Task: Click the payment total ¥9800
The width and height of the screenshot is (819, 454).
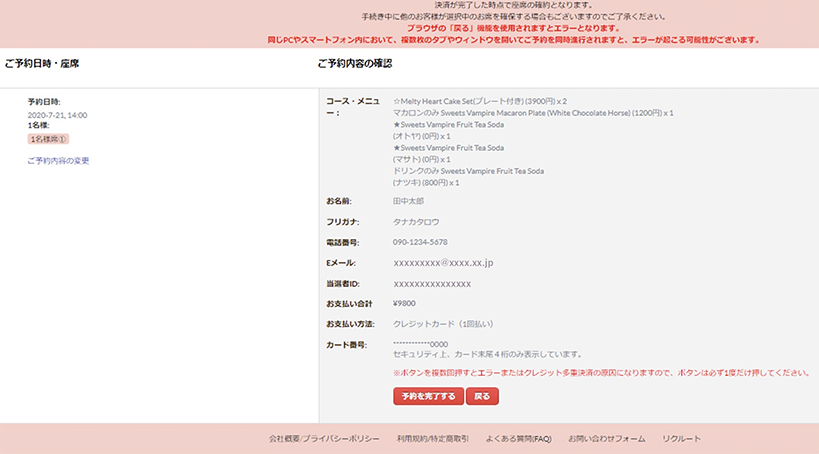Action: [x=405, y=303]
